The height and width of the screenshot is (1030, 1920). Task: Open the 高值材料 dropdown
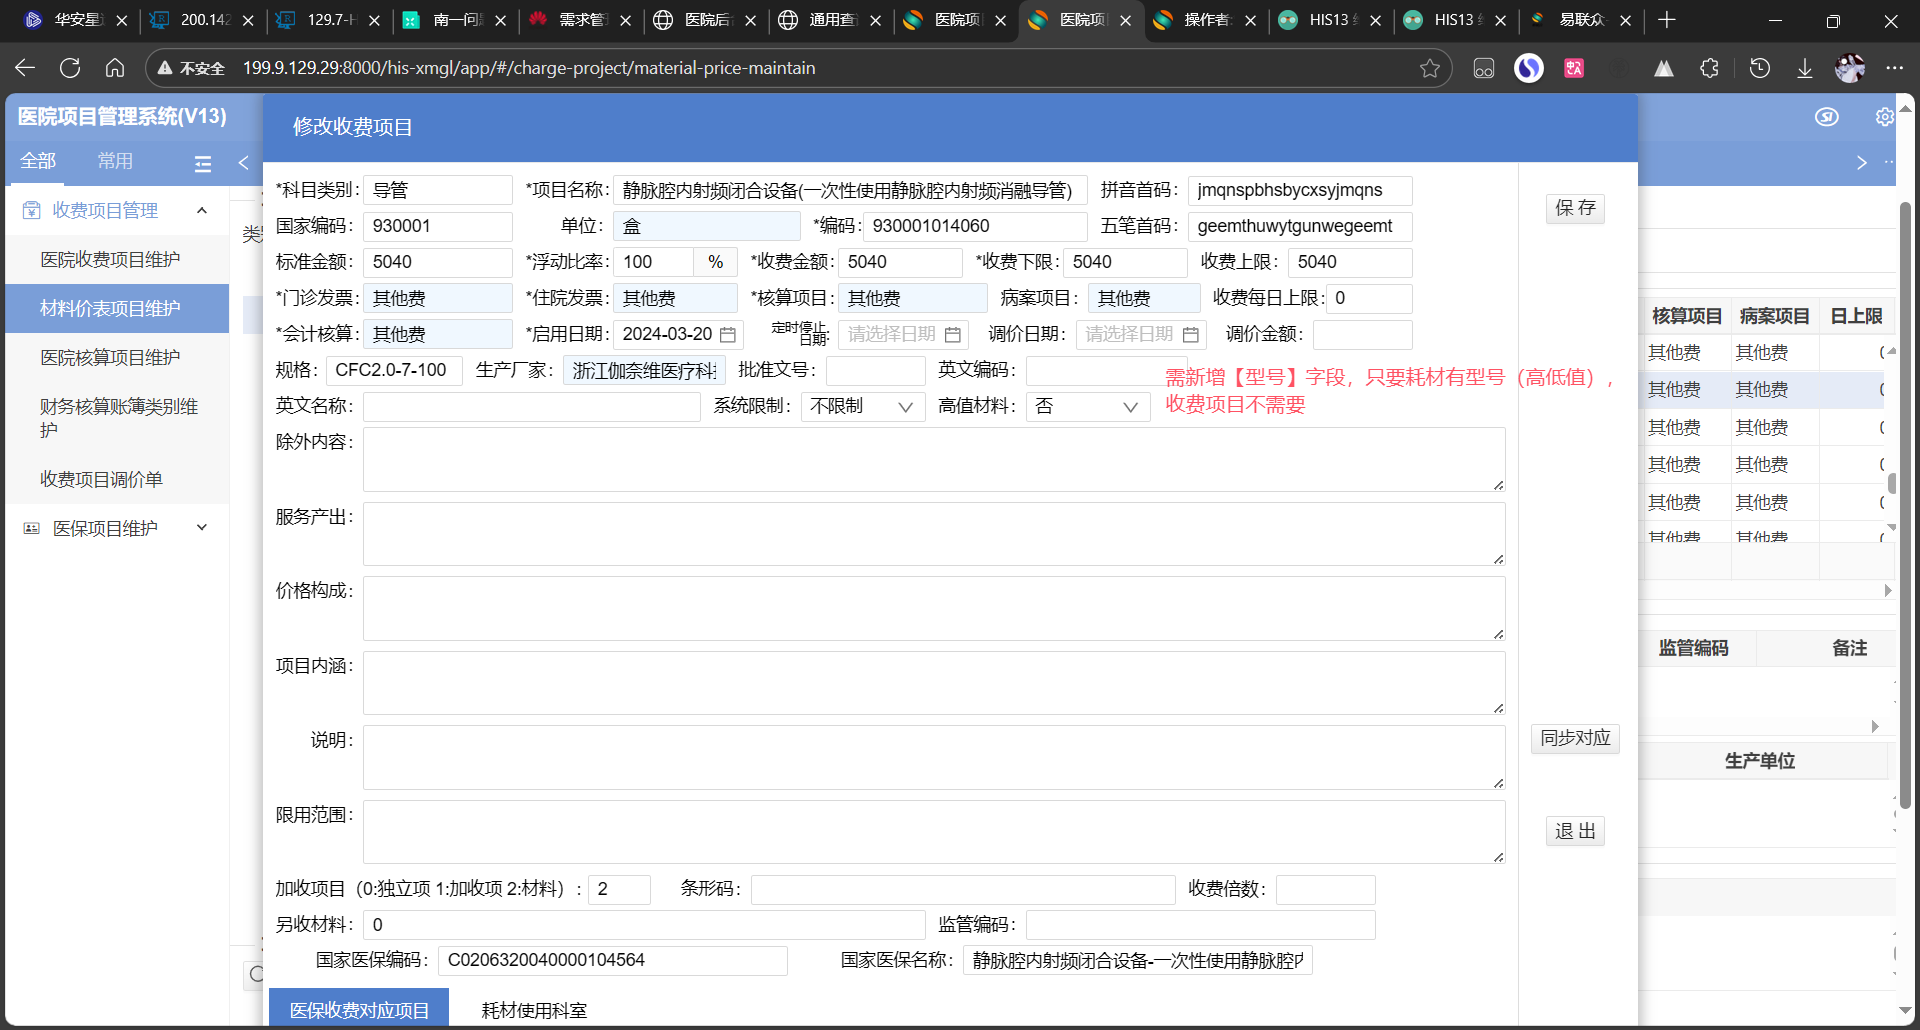pos(1088,407)
